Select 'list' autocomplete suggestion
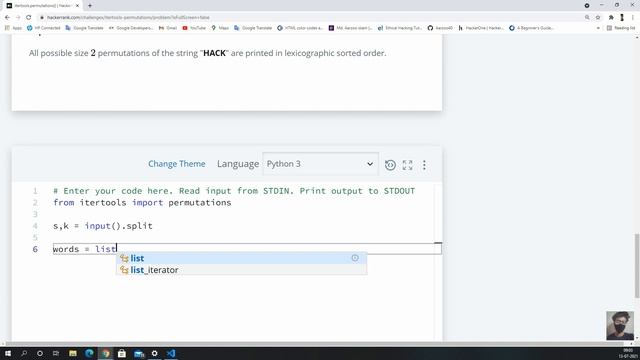 241,258
